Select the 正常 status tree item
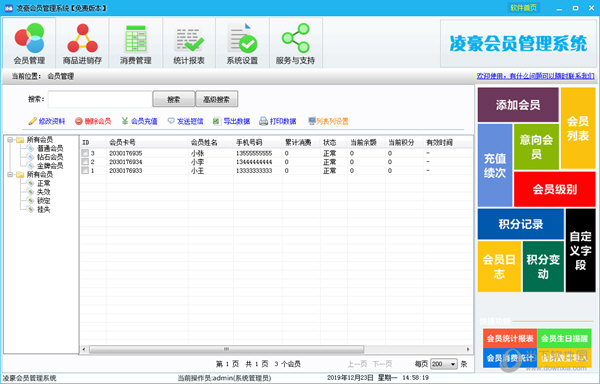The image size is (600, 384). click(x=44, y=184)
